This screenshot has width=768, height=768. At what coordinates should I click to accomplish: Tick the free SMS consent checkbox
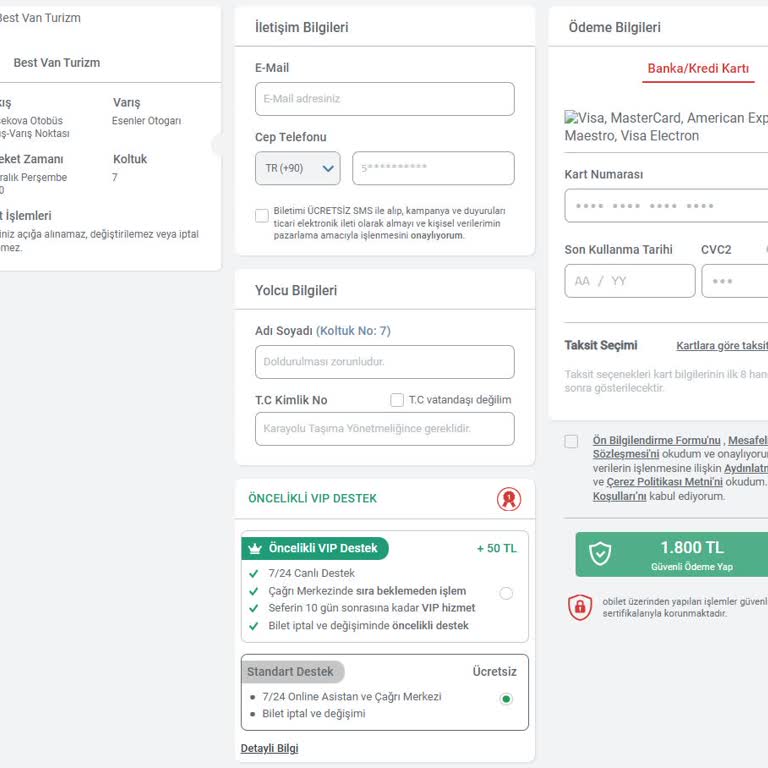(262, 216)
